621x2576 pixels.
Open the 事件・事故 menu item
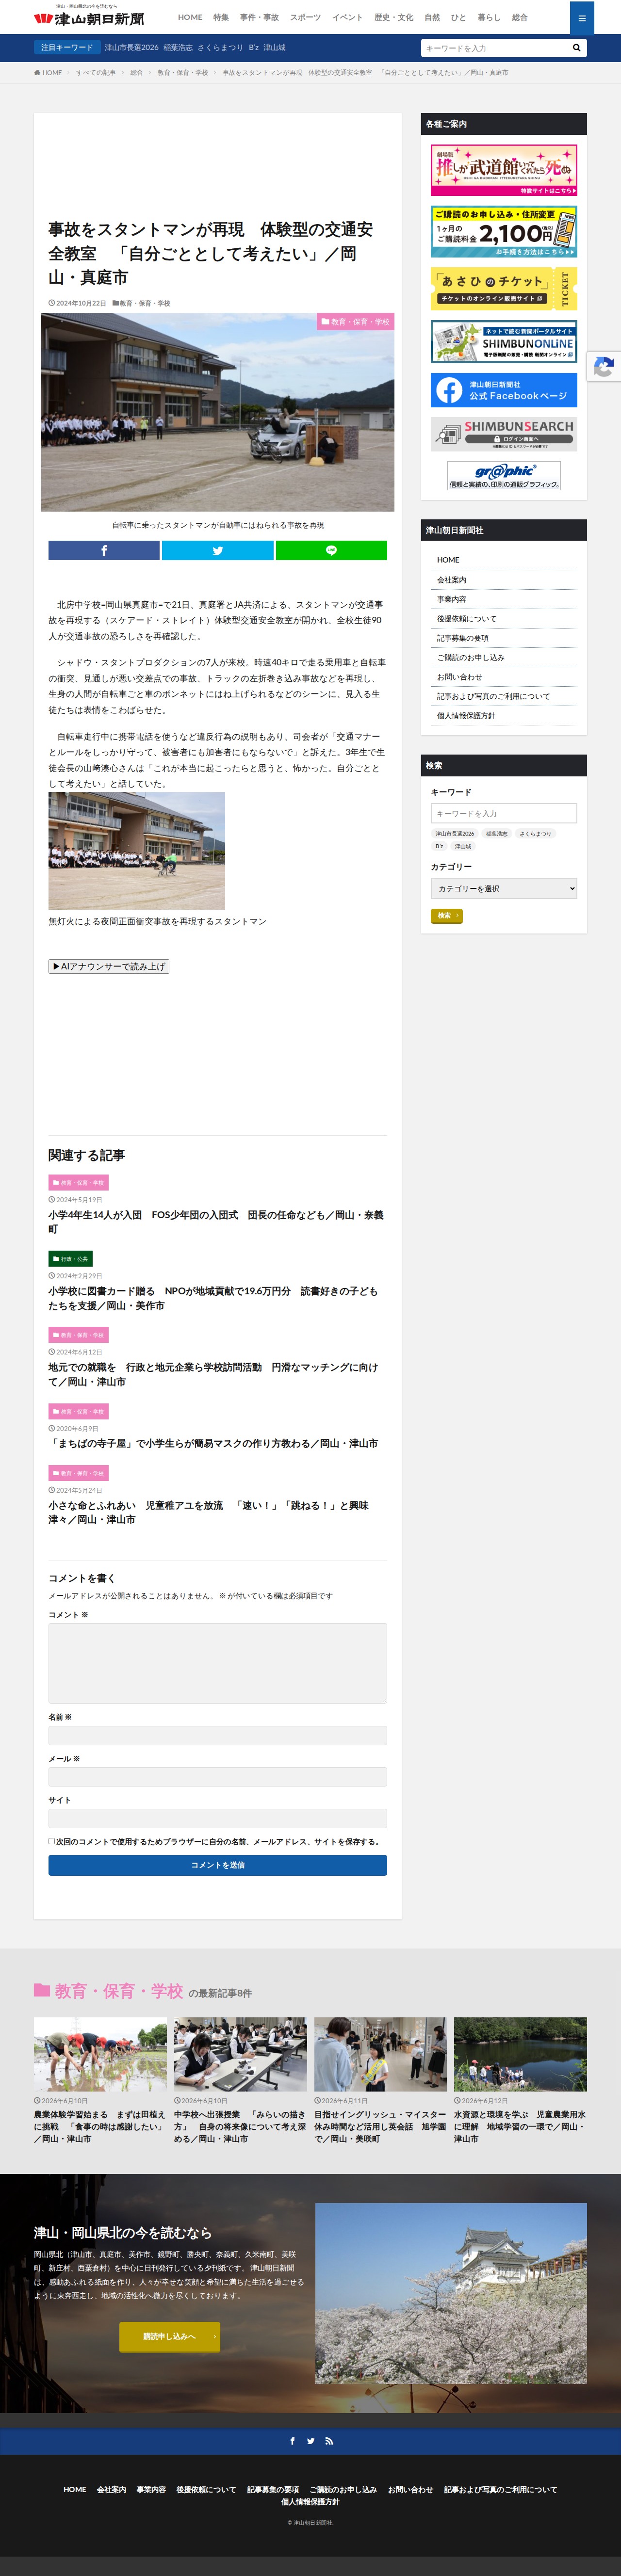259,17
